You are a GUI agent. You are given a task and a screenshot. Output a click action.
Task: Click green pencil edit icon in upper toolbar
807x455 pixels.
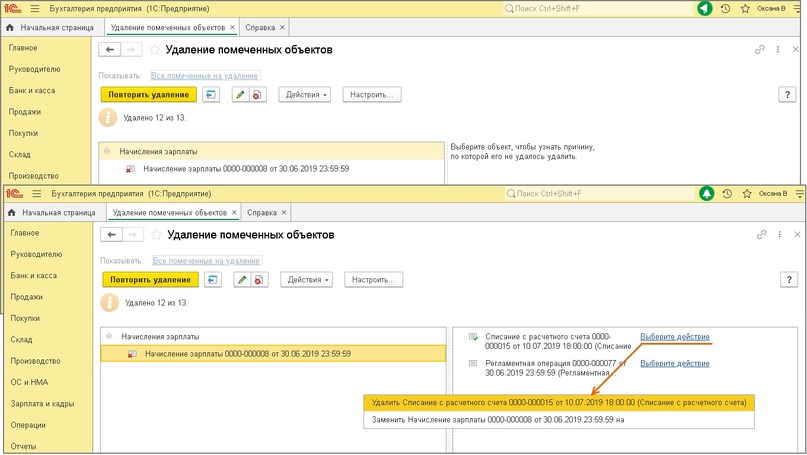pos(240,95)
